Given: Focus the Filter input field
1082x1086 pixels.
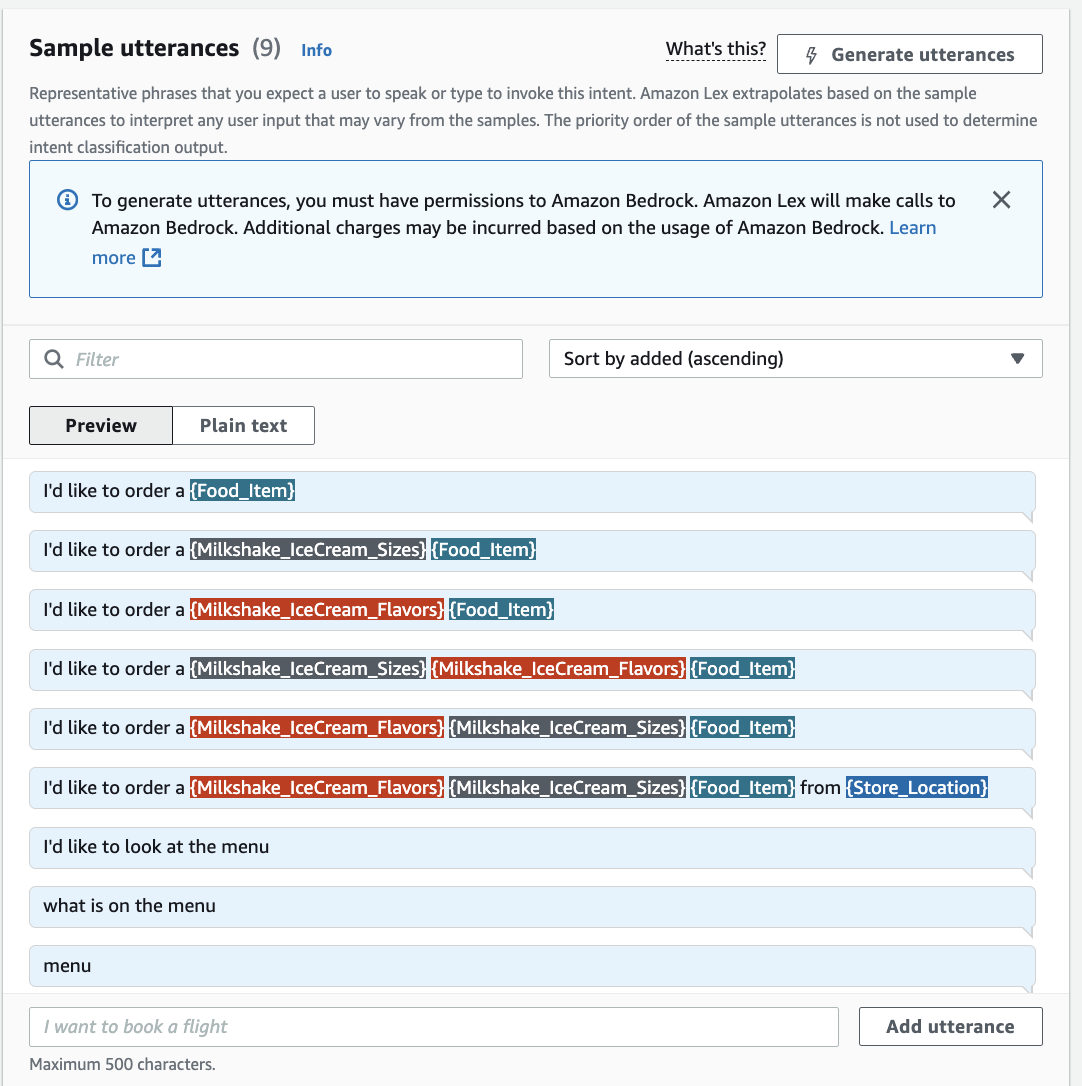Looking at the screenshot, I should click(x=276, y=359).
